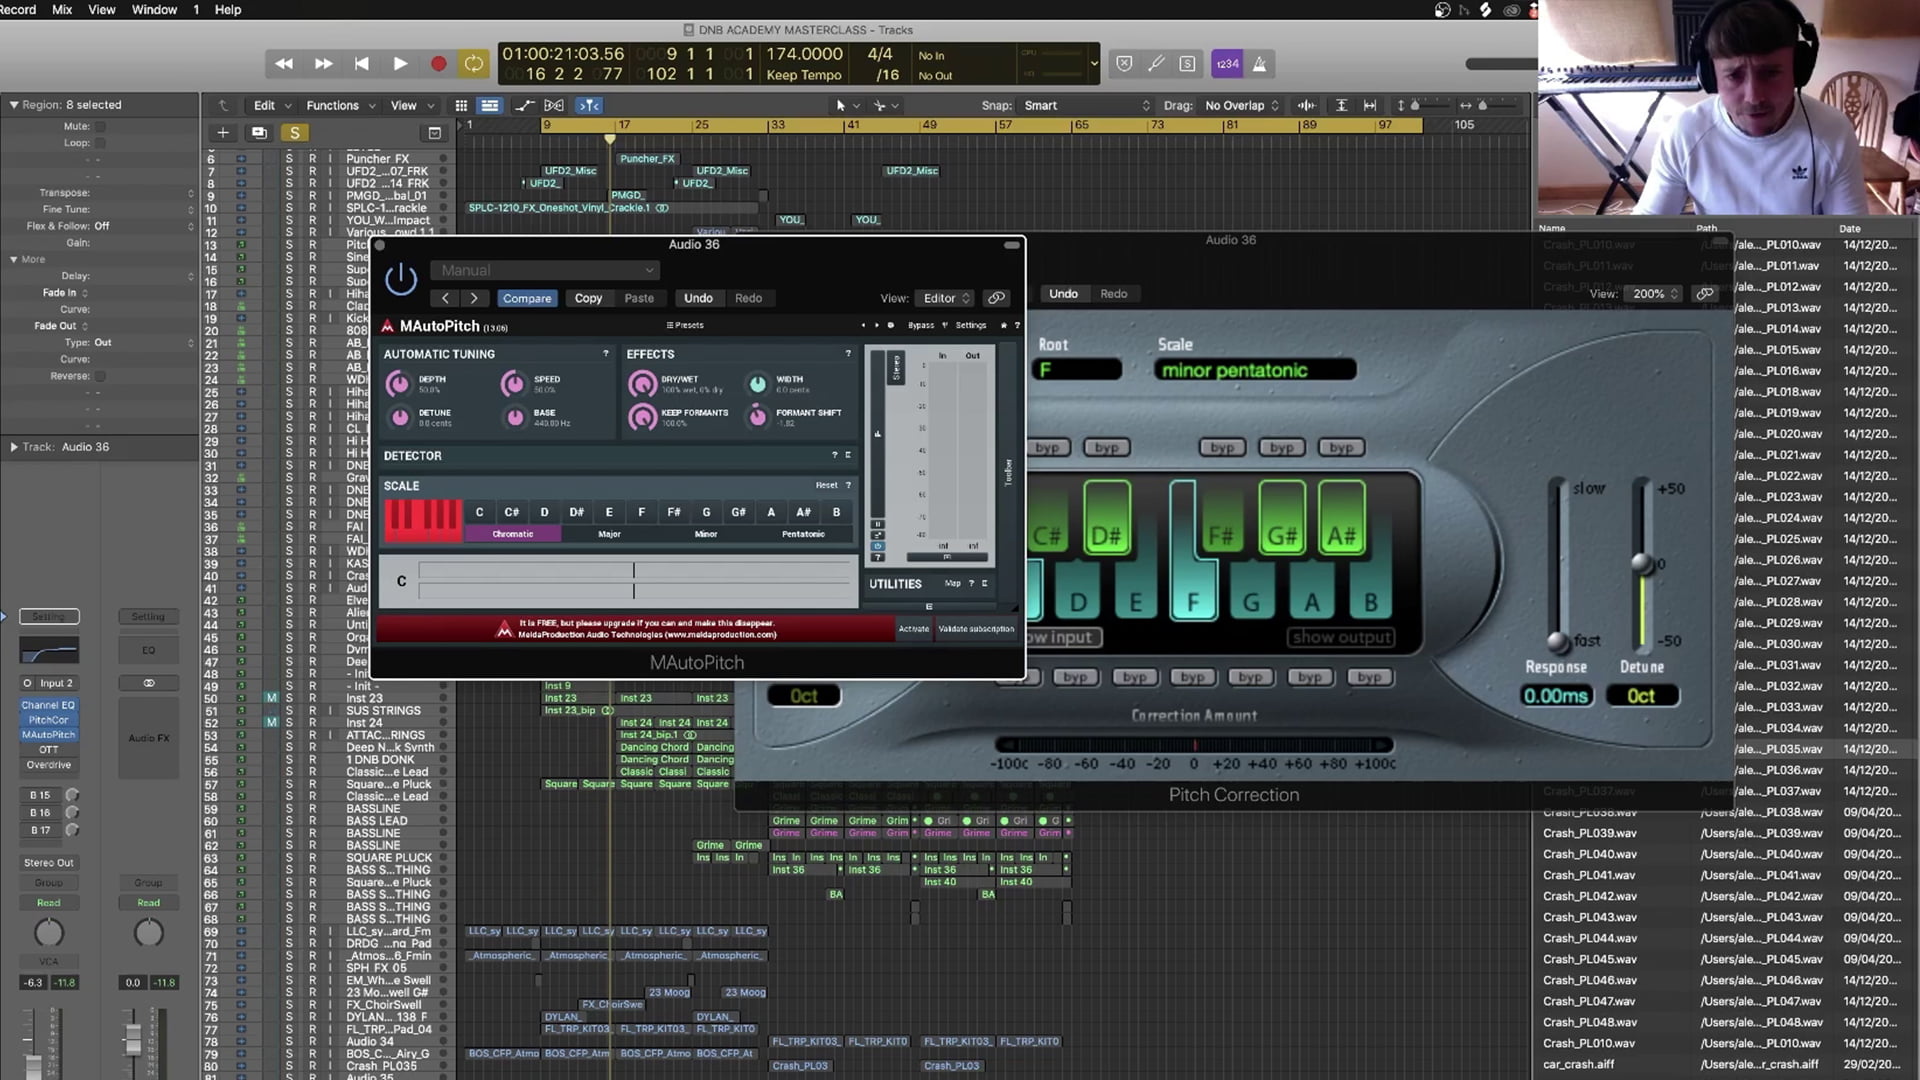Open the Snap Smart dropdown

pos(1086,105)
